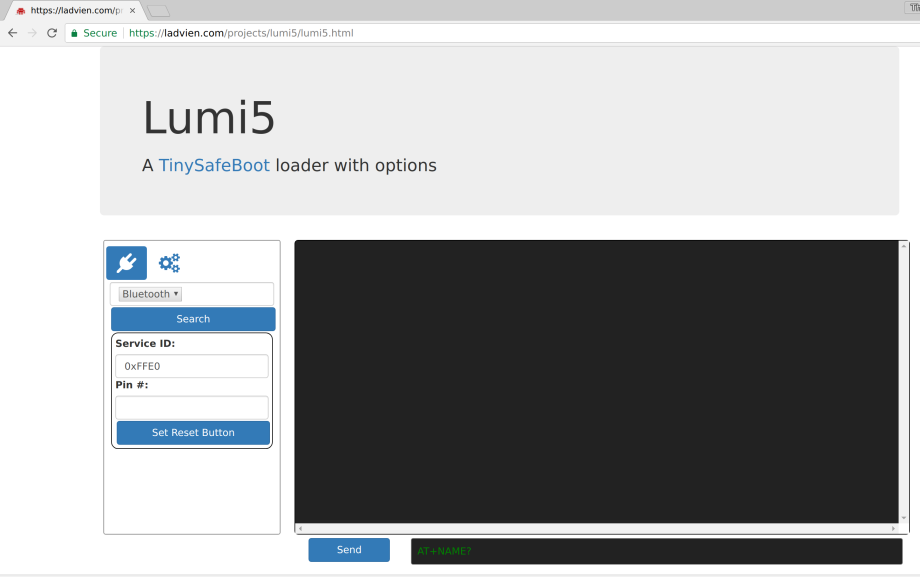Expand the Bluetooth connection type dropdown
Screen dimensions: 920x577
150,294
